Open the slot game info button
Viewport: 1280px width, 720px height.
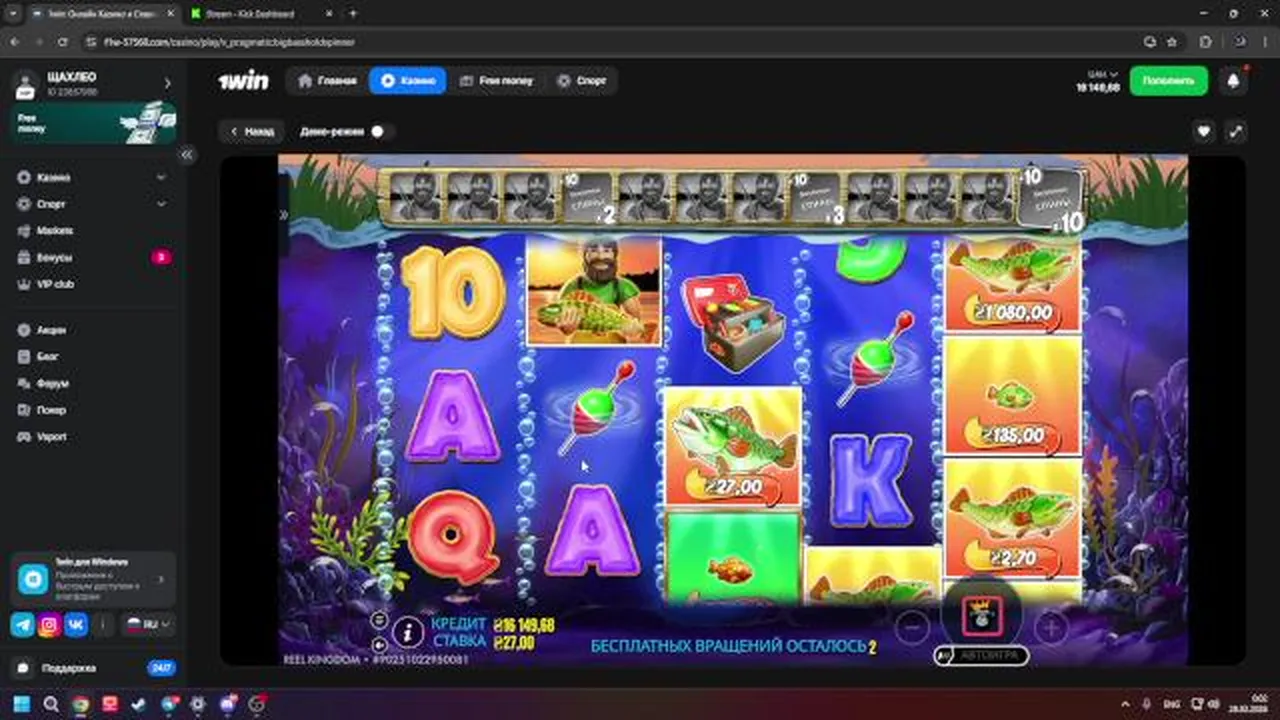[x=407, y=631]
